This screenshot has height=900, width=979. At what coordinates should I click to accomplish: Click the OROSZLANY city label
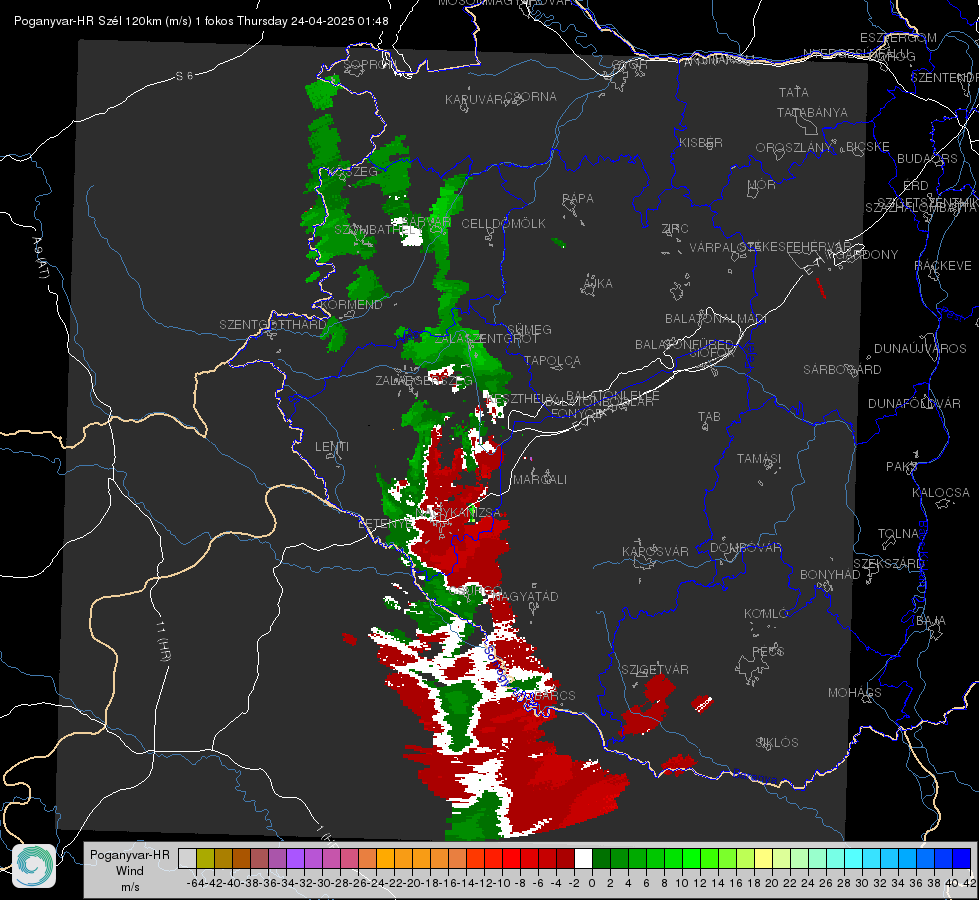794,147
